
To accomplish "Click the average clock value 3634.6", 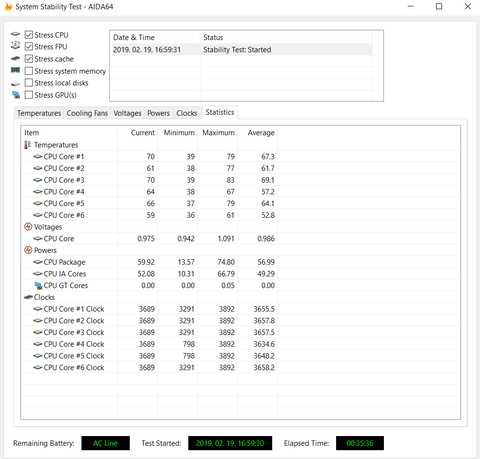I will (264, 344).
